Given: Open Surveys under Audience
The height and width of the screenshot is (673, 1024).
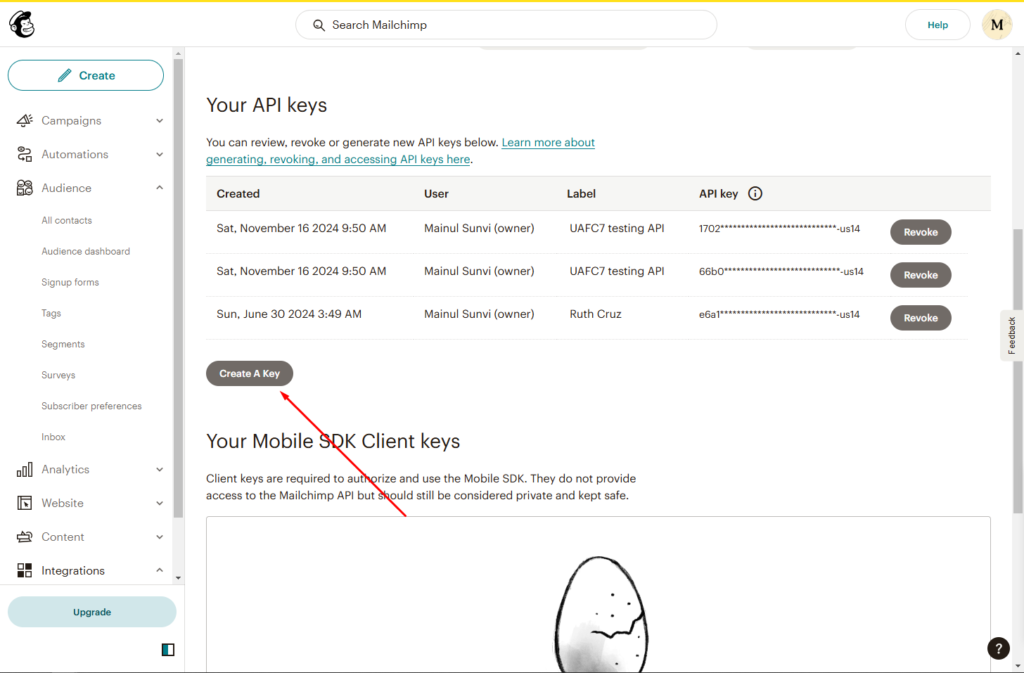Looking at the screenshot, I should tap(58, 375).
